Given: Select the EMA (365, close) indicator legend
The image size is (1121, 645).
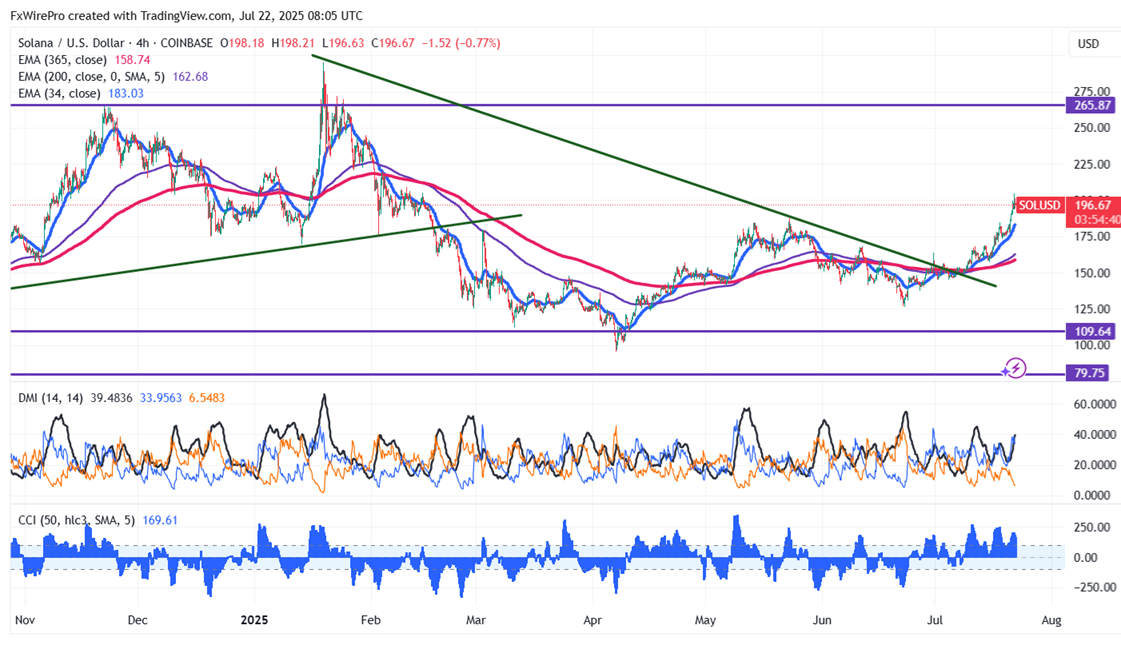Looking at the screenshot, I should [62, 60].
